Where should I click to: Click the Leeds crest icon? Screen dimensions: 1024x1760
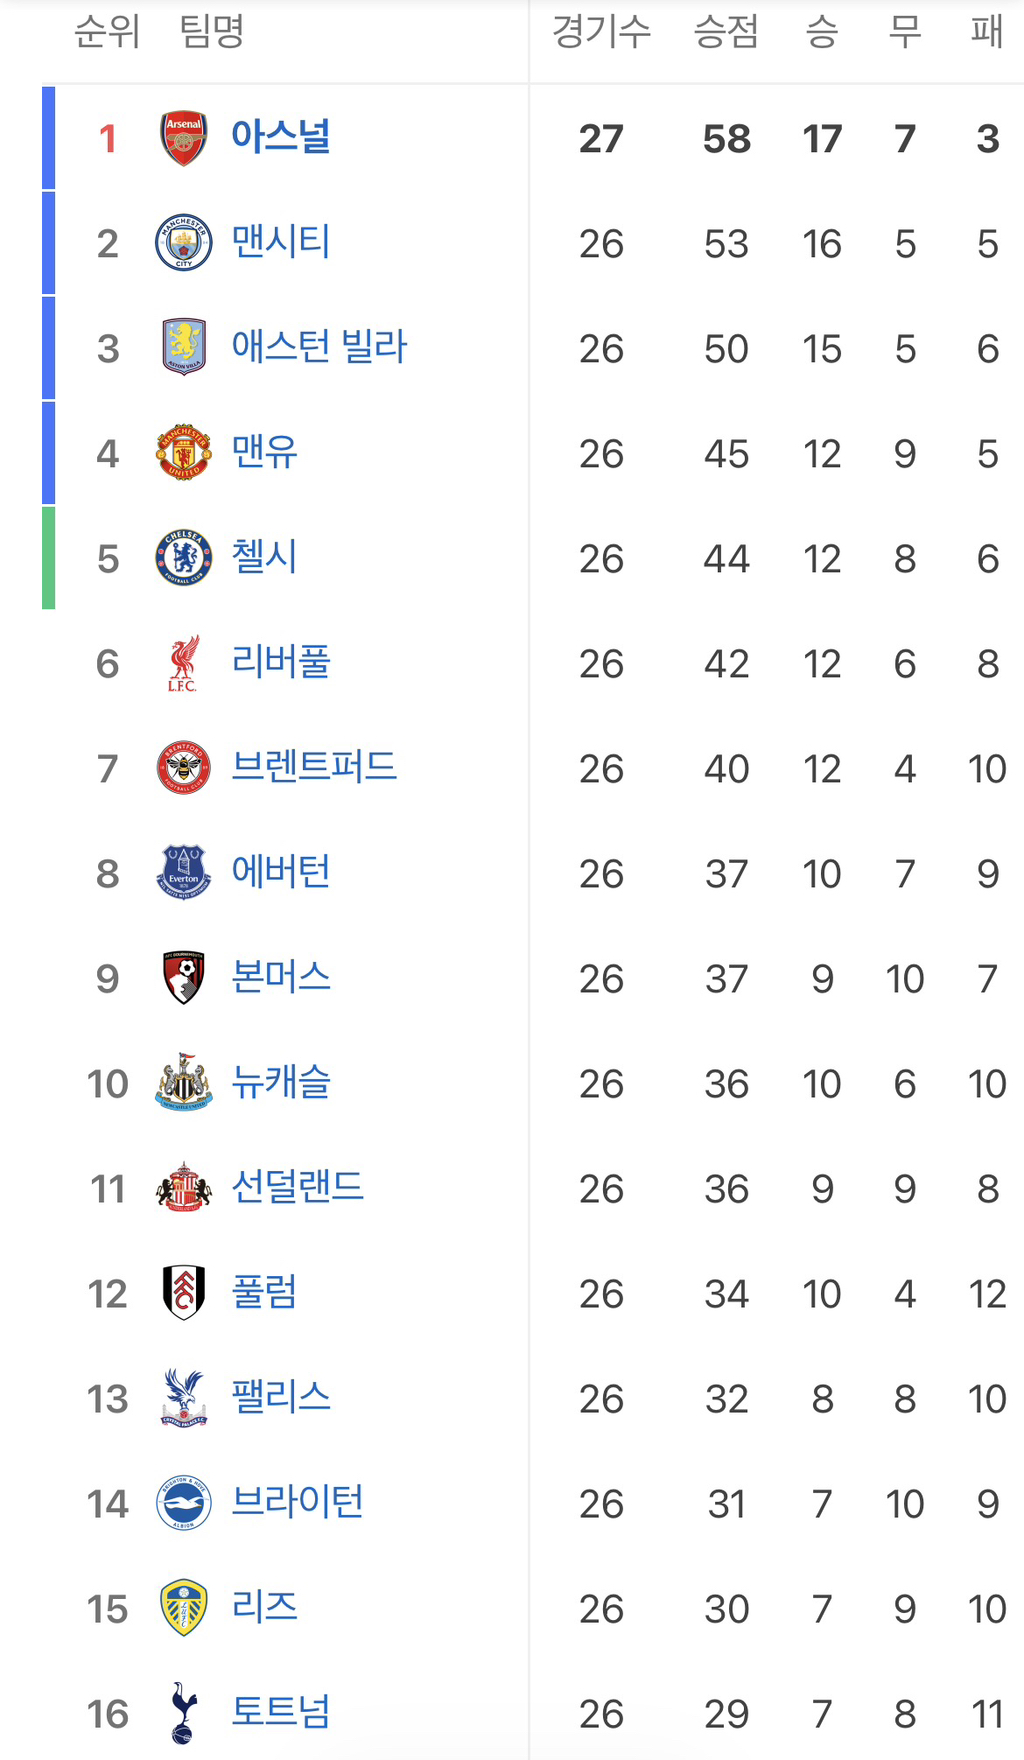(184, 1607)
